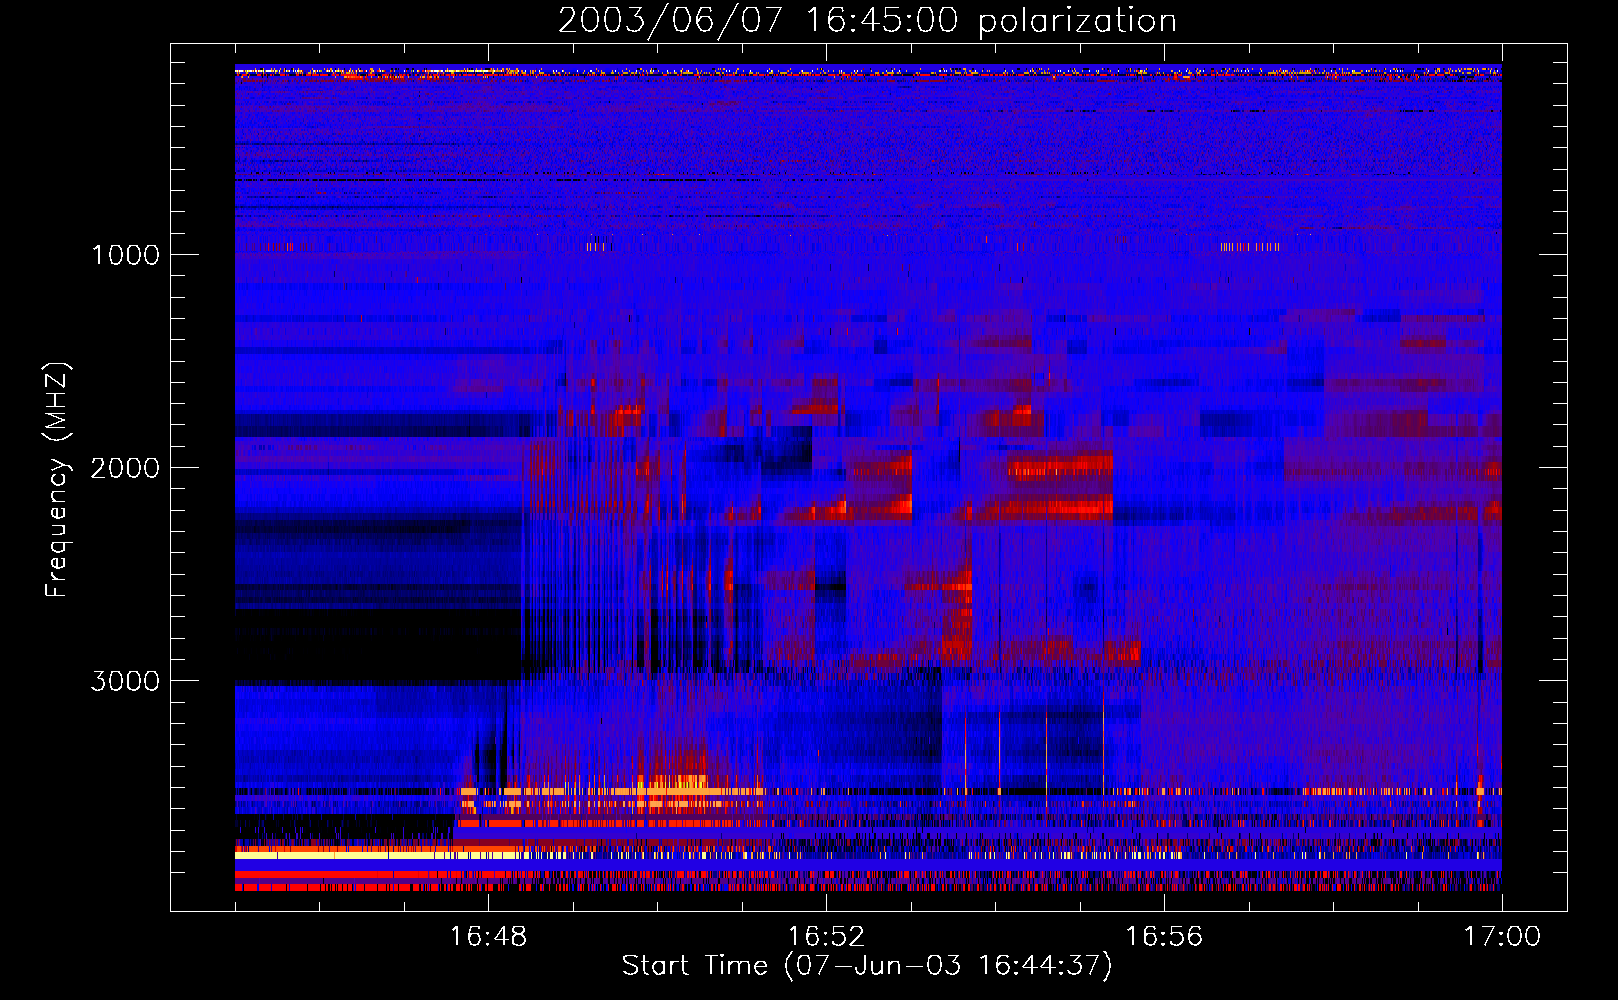This screenshot has height=1000, width=1618.
Task: Click the 3000 frequency tick label
Action: [125, 681]
